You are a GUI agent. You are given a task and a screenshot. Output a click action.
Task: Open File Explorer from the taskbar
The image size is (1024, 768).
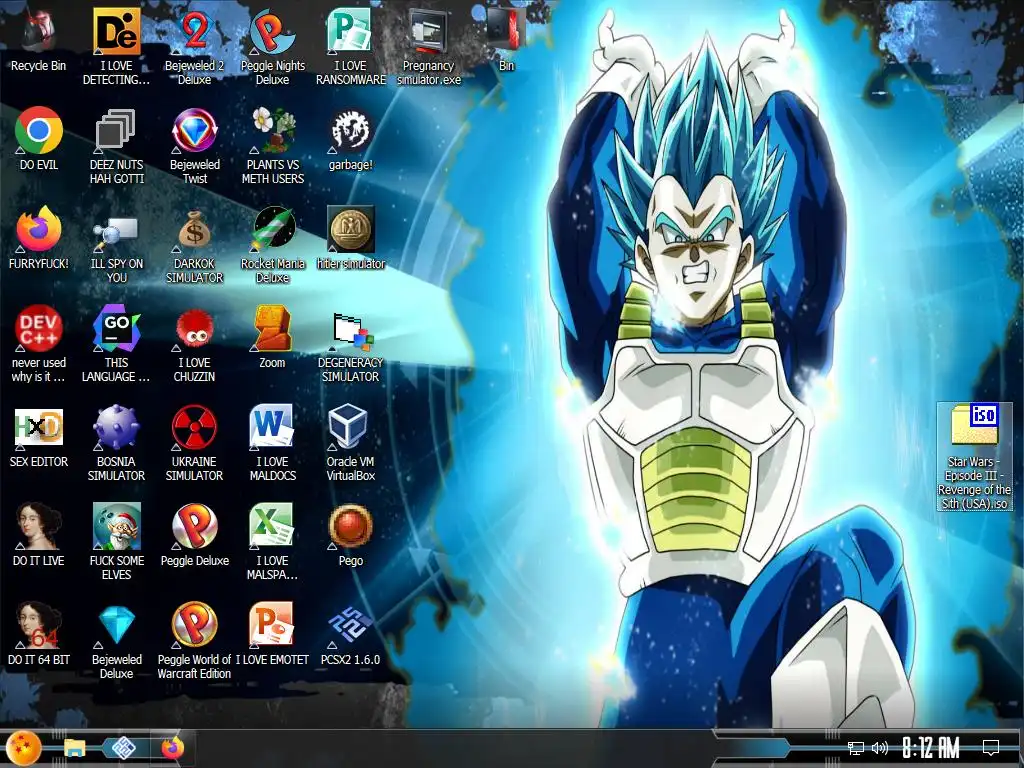[x=74, y=748]
